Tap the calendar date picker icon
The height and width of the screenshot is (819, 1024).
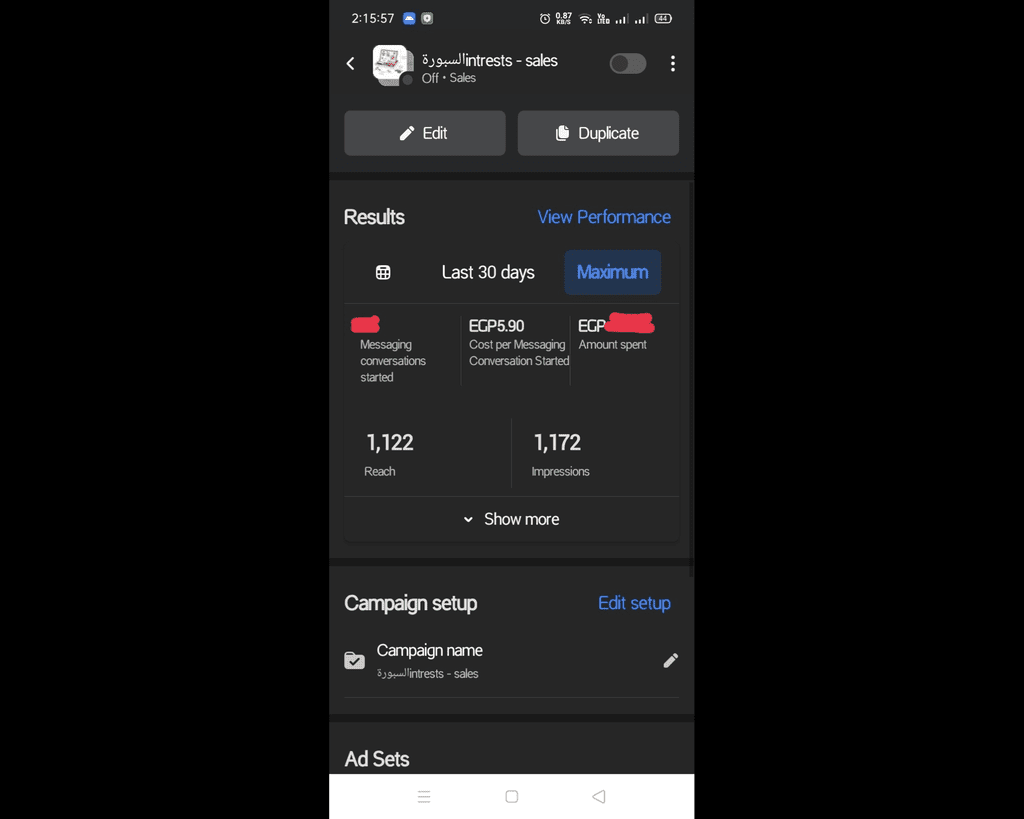[x=383, y=272]
